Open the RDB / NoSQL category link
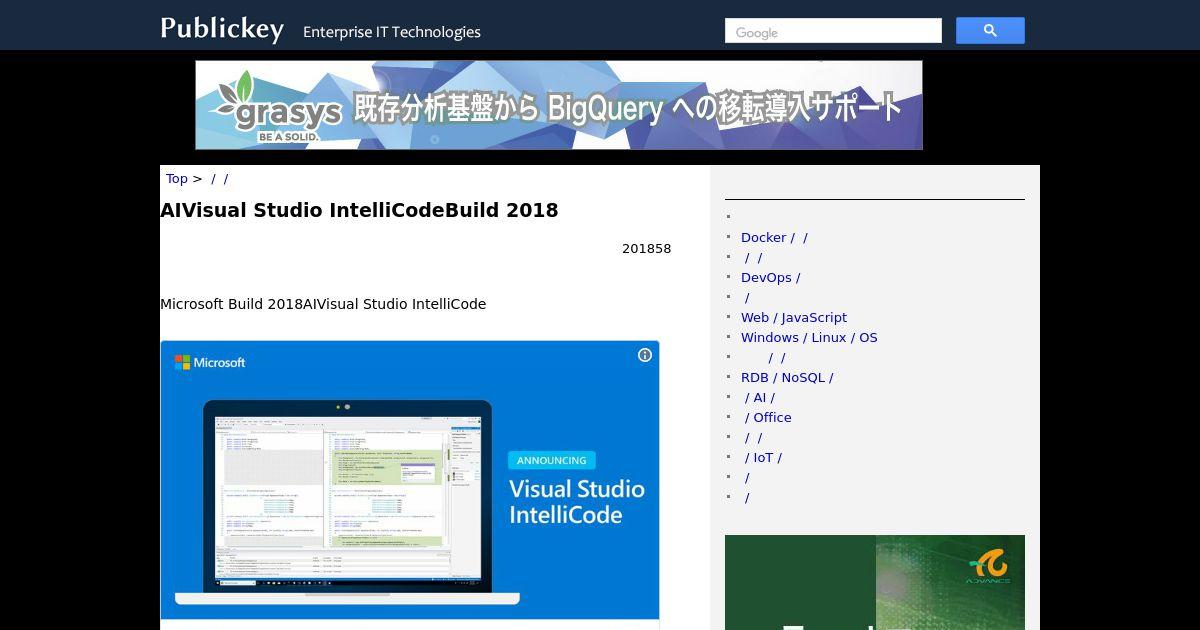Viewport: 1200px width, 630px height. click(x=787, y=378)
